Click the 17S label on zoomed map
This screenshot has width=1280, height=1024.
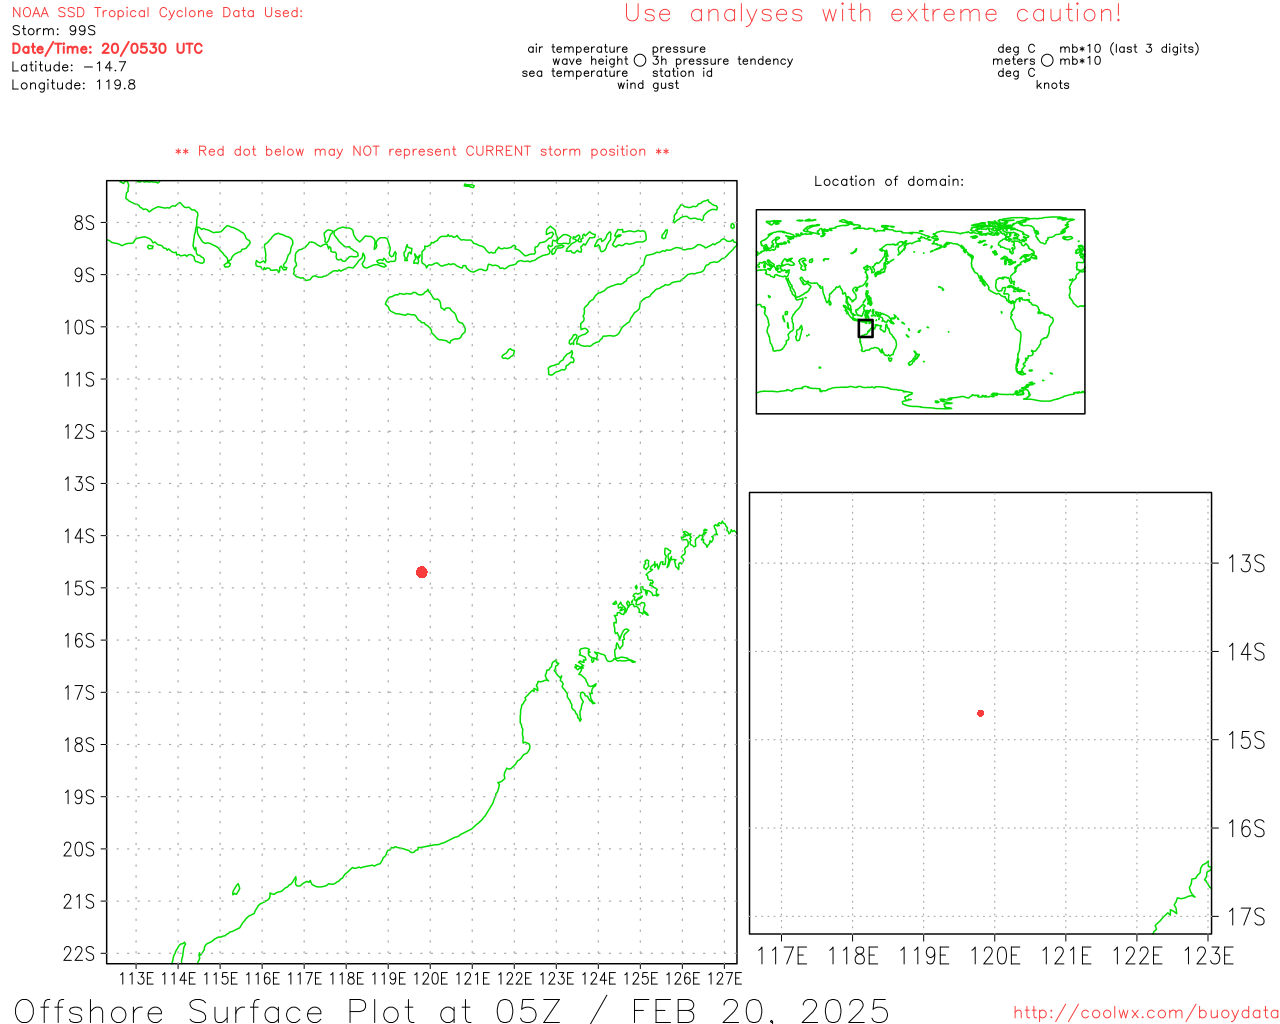coord(1246,917)
